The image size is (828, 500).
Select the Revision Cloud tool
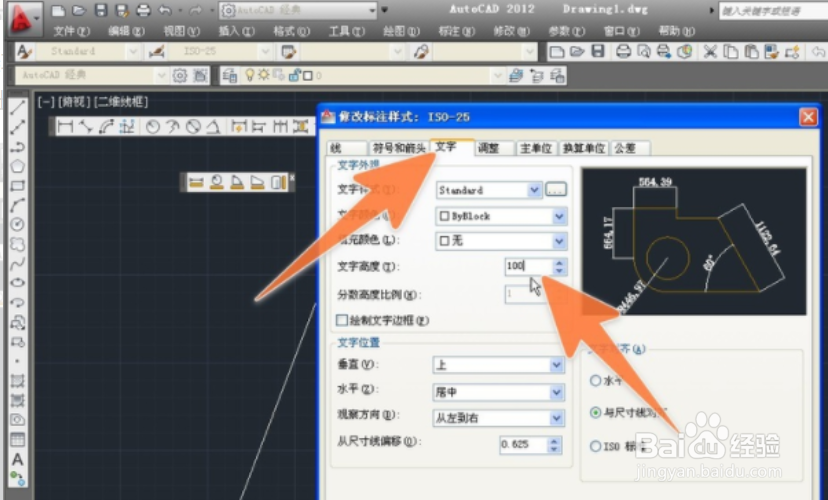click(17, 244)
